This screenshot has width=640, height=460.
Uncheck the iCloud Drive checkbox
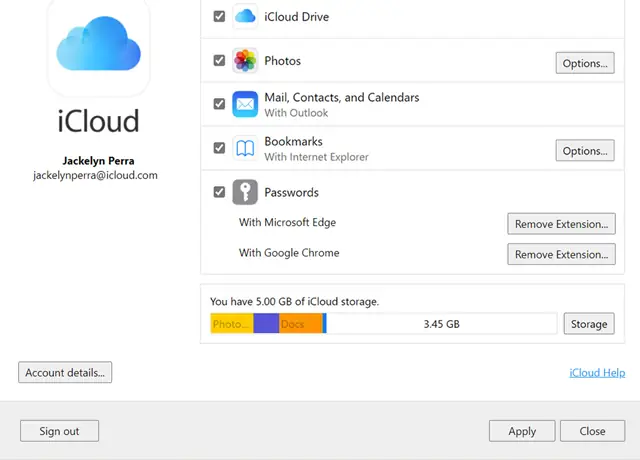click(219, 16)
